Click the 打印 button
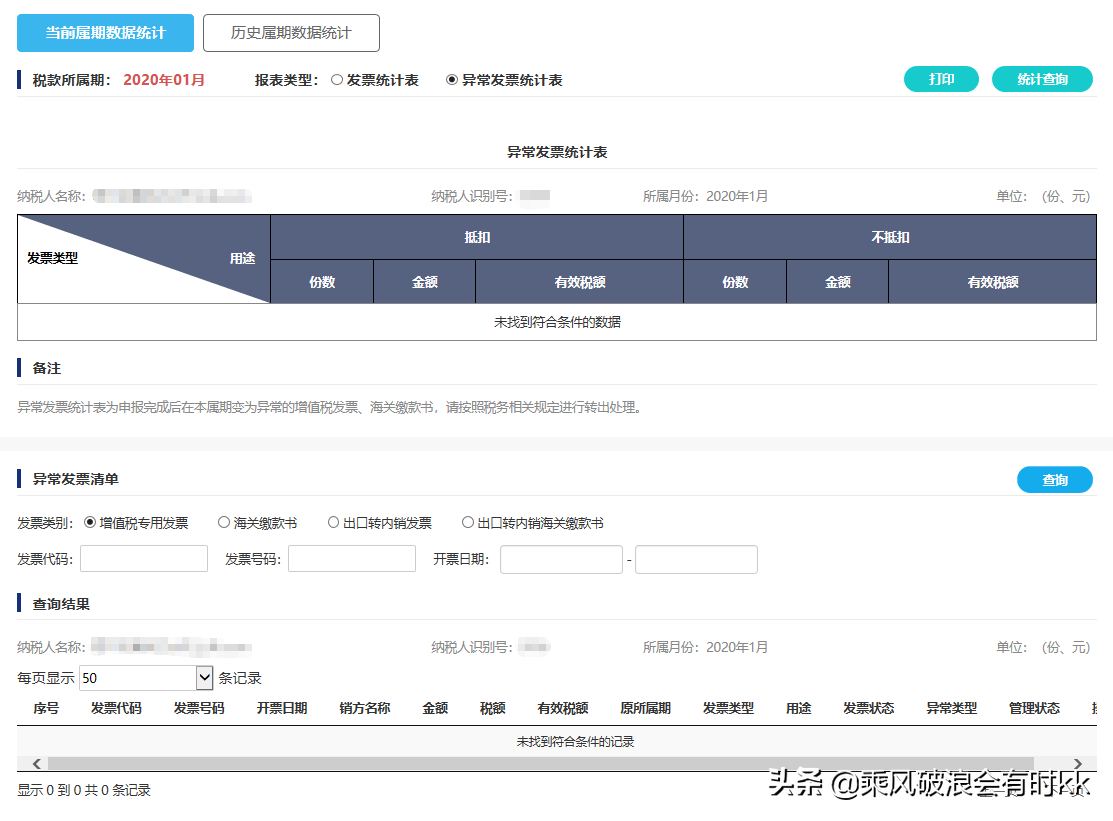 pyautogui.click(x=940, y=78)
